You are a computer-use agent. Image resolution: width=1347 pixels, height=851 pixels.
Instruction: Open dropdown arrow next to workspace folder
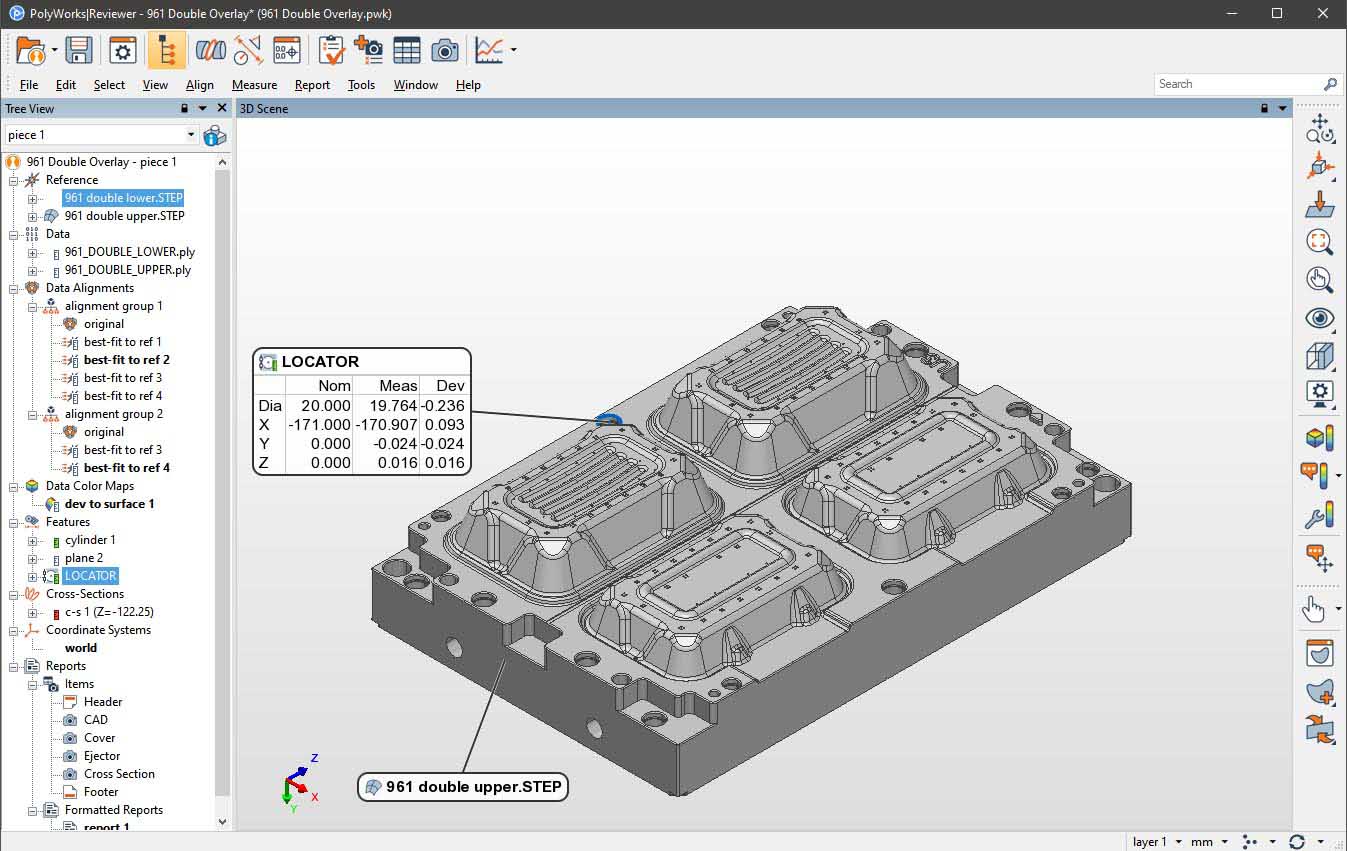54,50
